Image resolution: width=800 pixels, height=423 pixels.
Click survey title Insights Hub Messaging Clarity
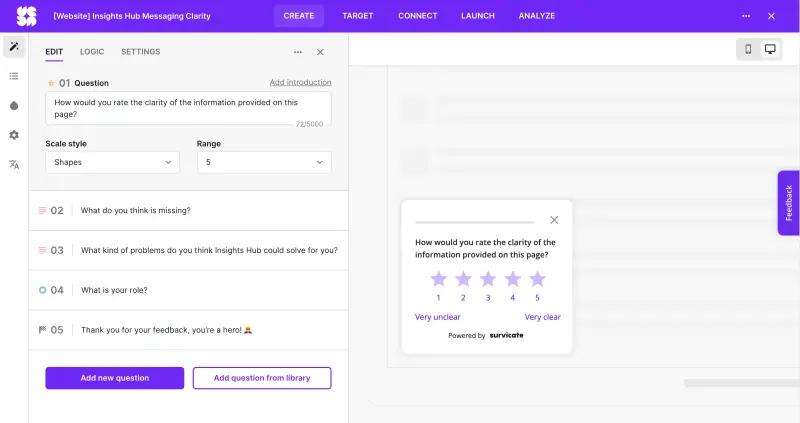(x=132, y=16)
